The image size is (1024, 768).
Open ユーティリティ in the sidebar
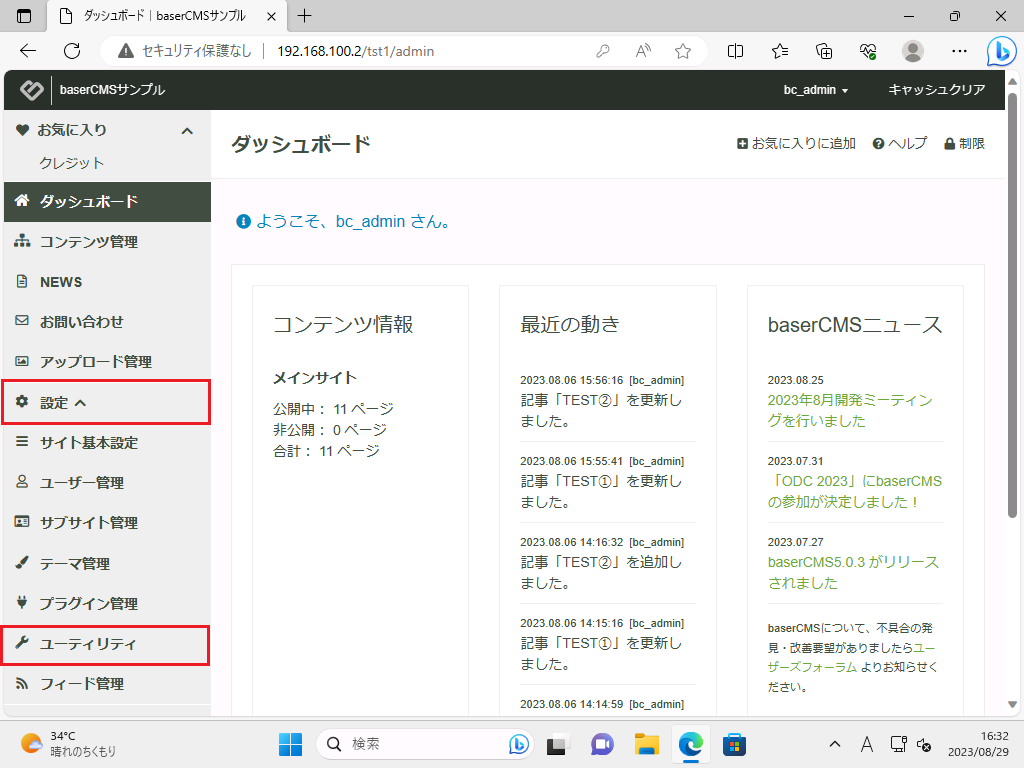tap(88, 644)
